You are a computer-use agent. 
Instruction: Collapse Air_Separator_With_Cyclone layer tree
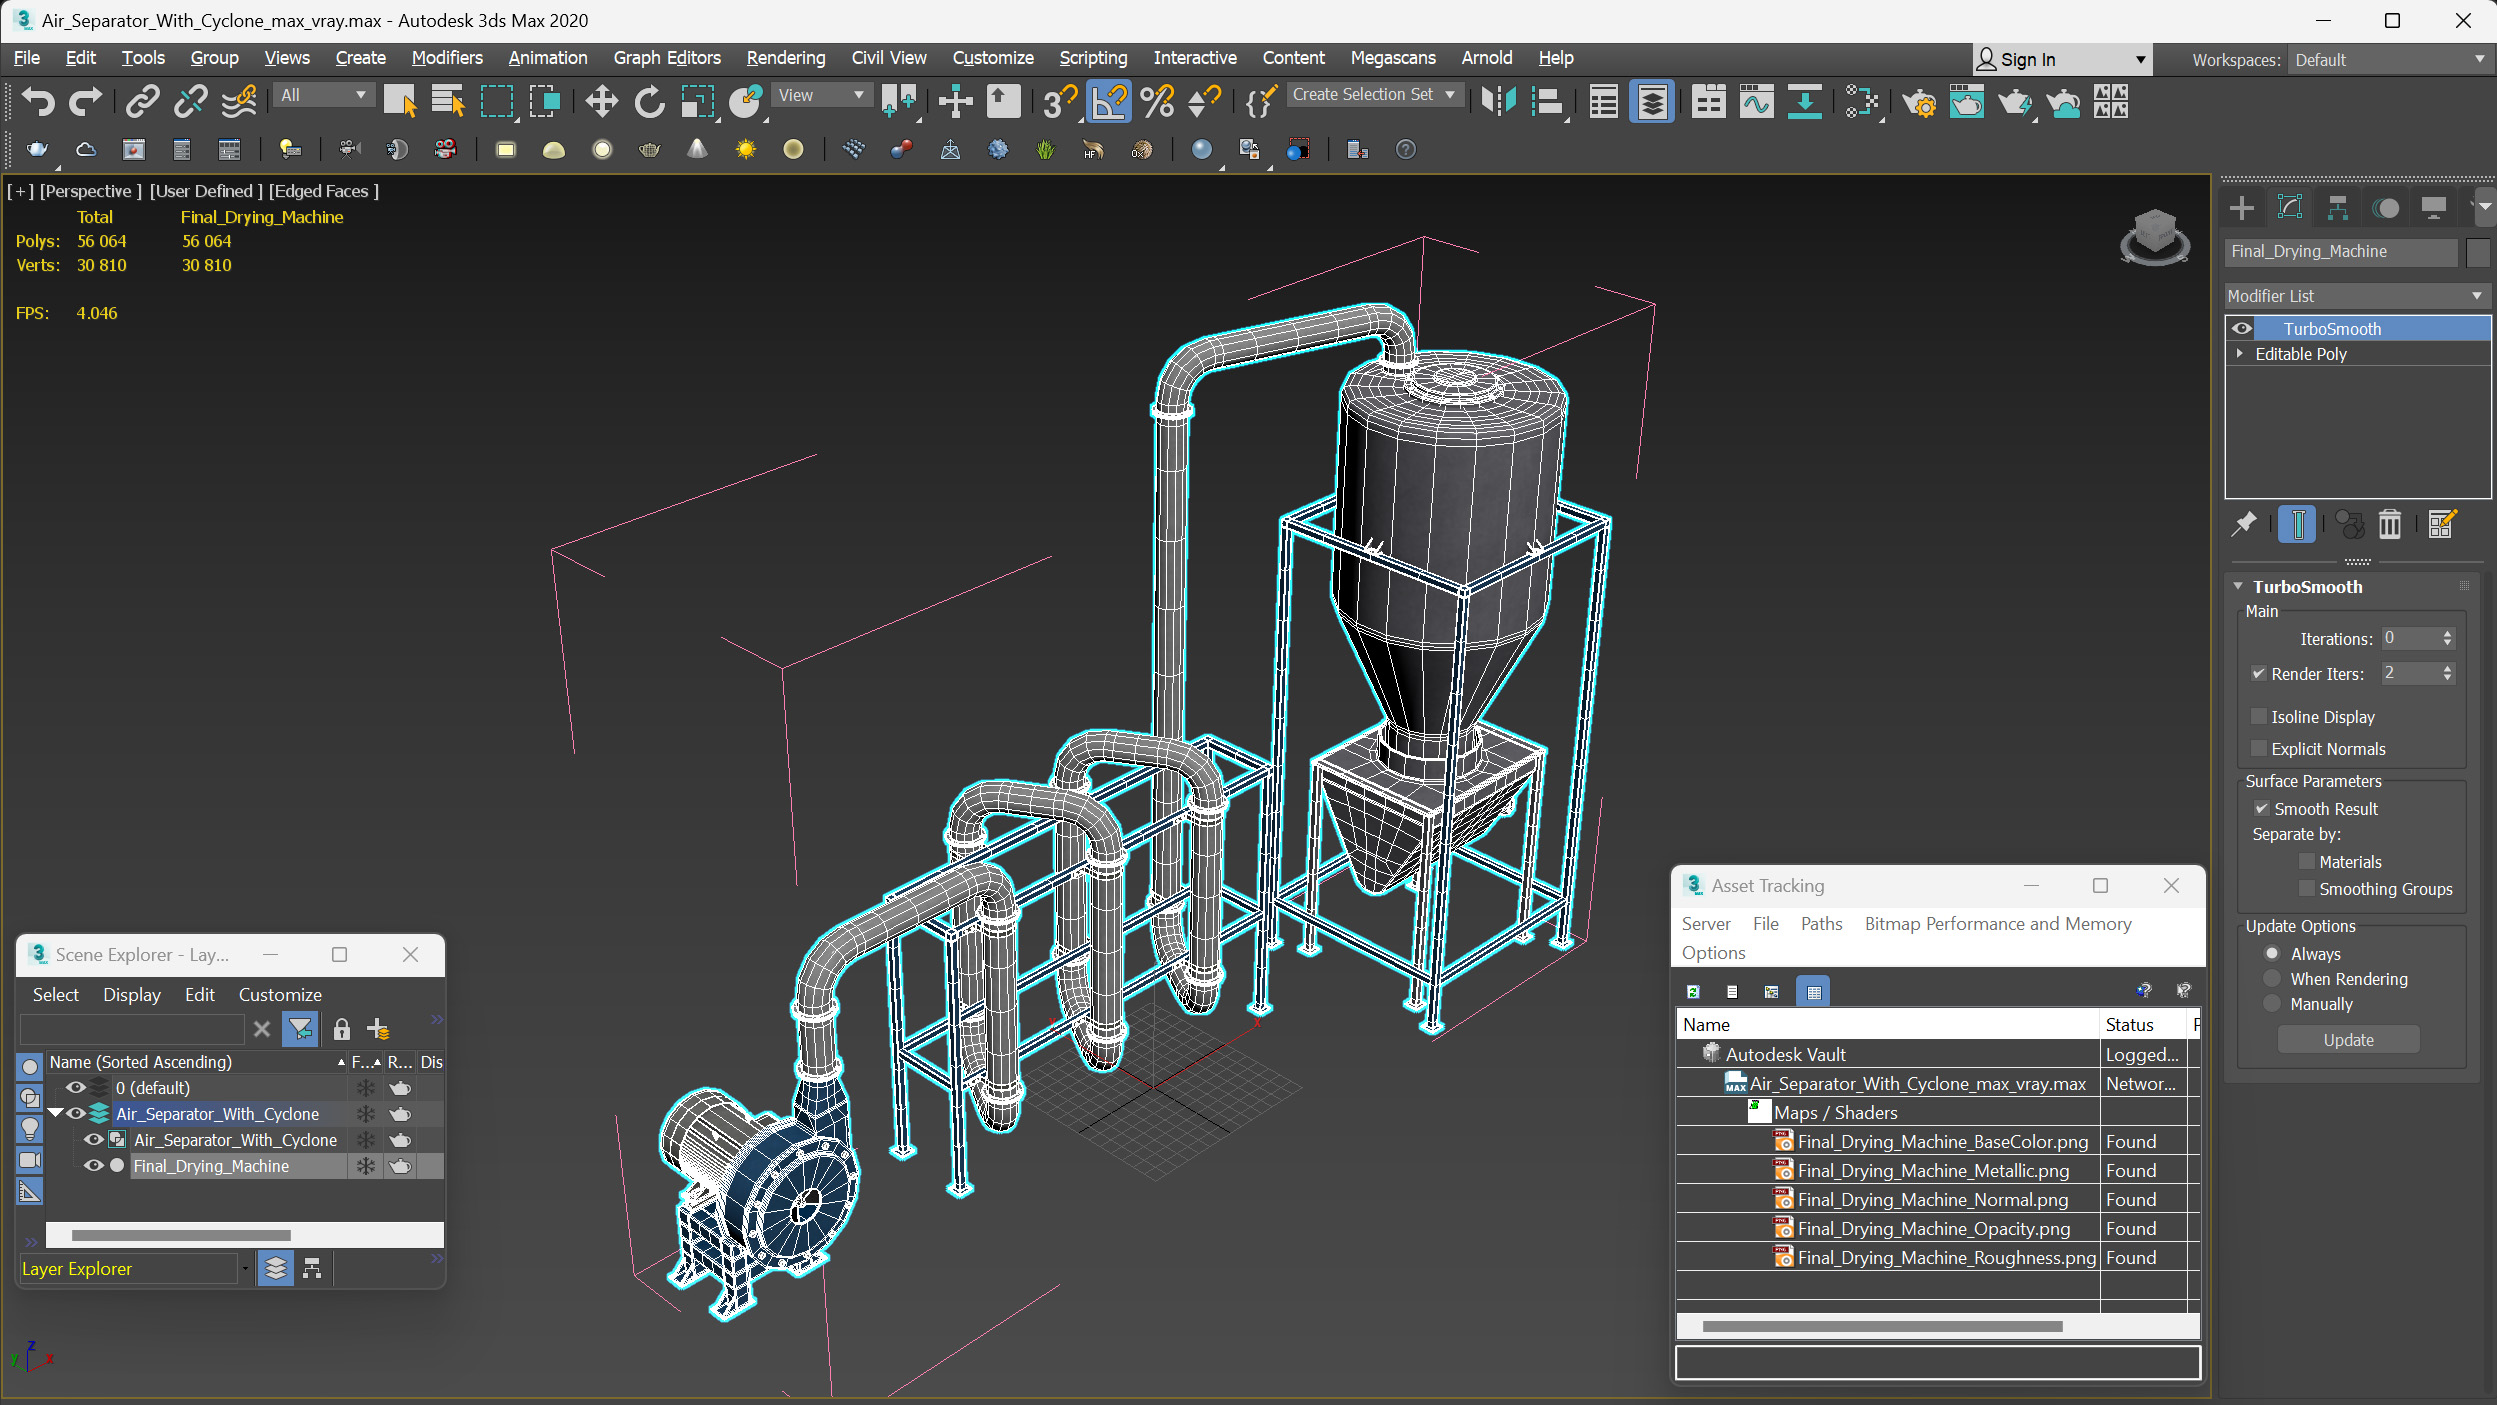pyautogui.click(x=56, y=1113)
